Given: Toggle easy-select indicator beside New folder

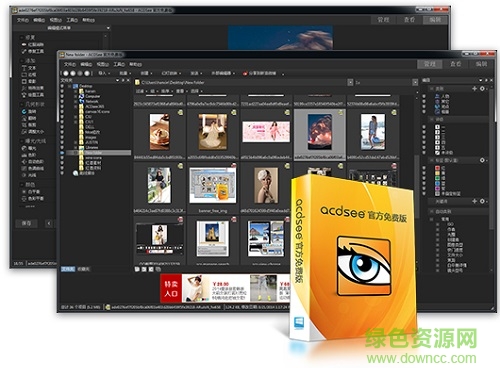Looking at the screenshot, I should click(x=62, y=153).
